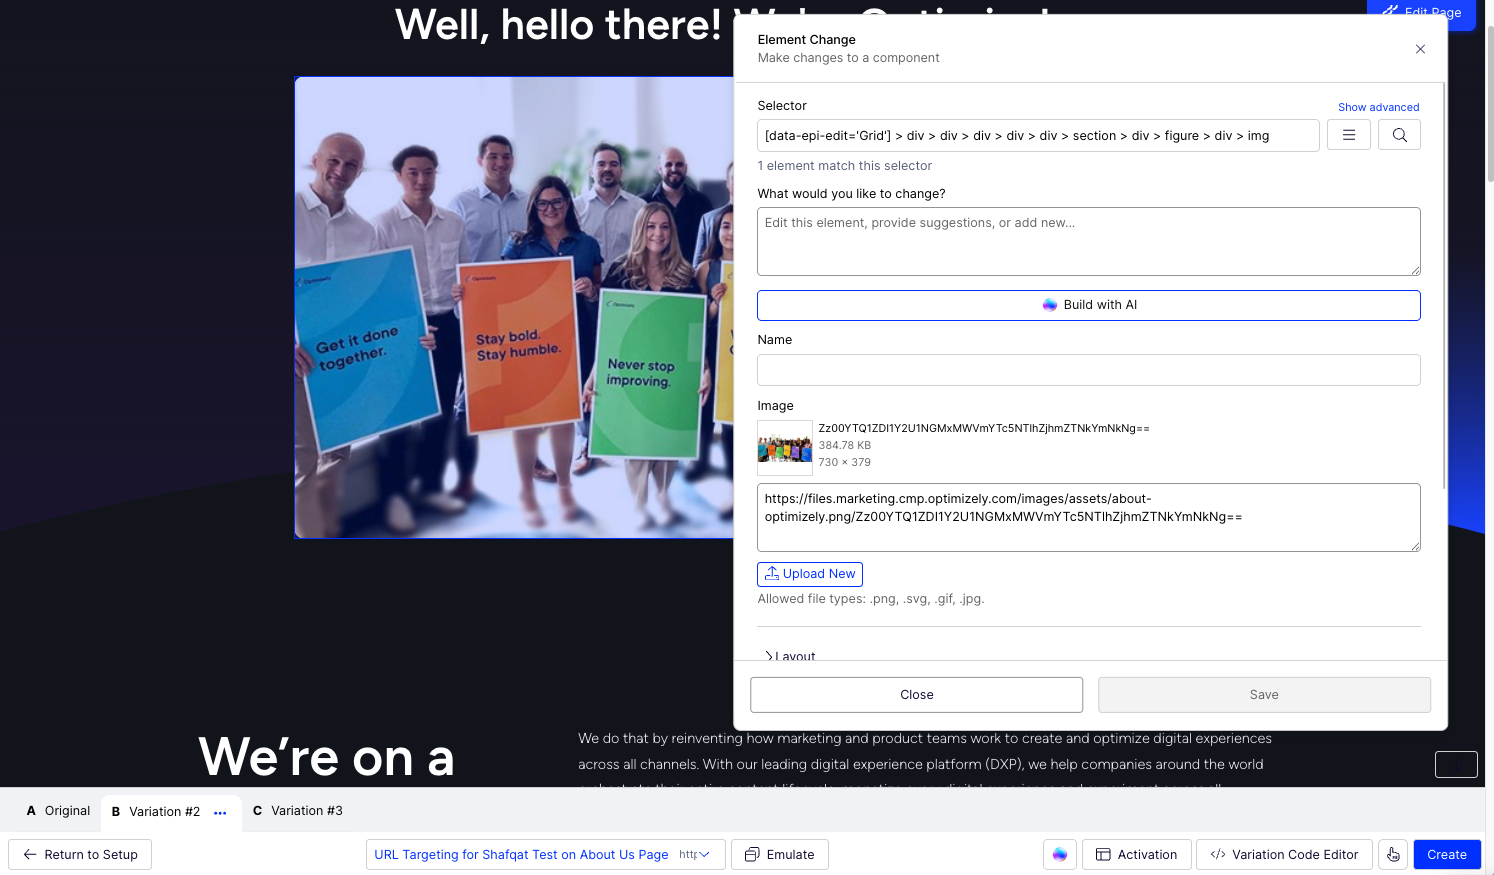Open Variation #2 three-dot options menu
Image resolution: width=1494 pixels, height=875 pixels.
220,813
